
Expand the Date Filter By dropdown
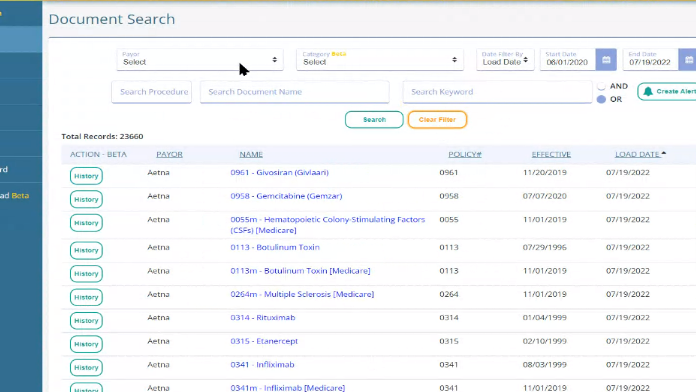click(505, 60)
